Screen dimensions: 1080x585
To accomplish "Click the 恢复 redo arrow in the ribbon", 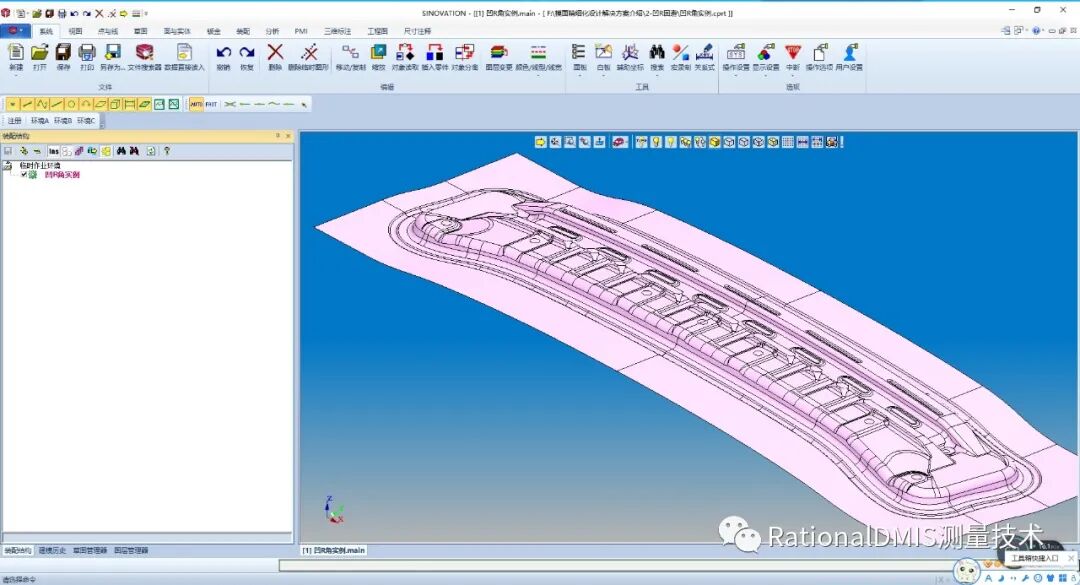I will (x=247, y=52).
